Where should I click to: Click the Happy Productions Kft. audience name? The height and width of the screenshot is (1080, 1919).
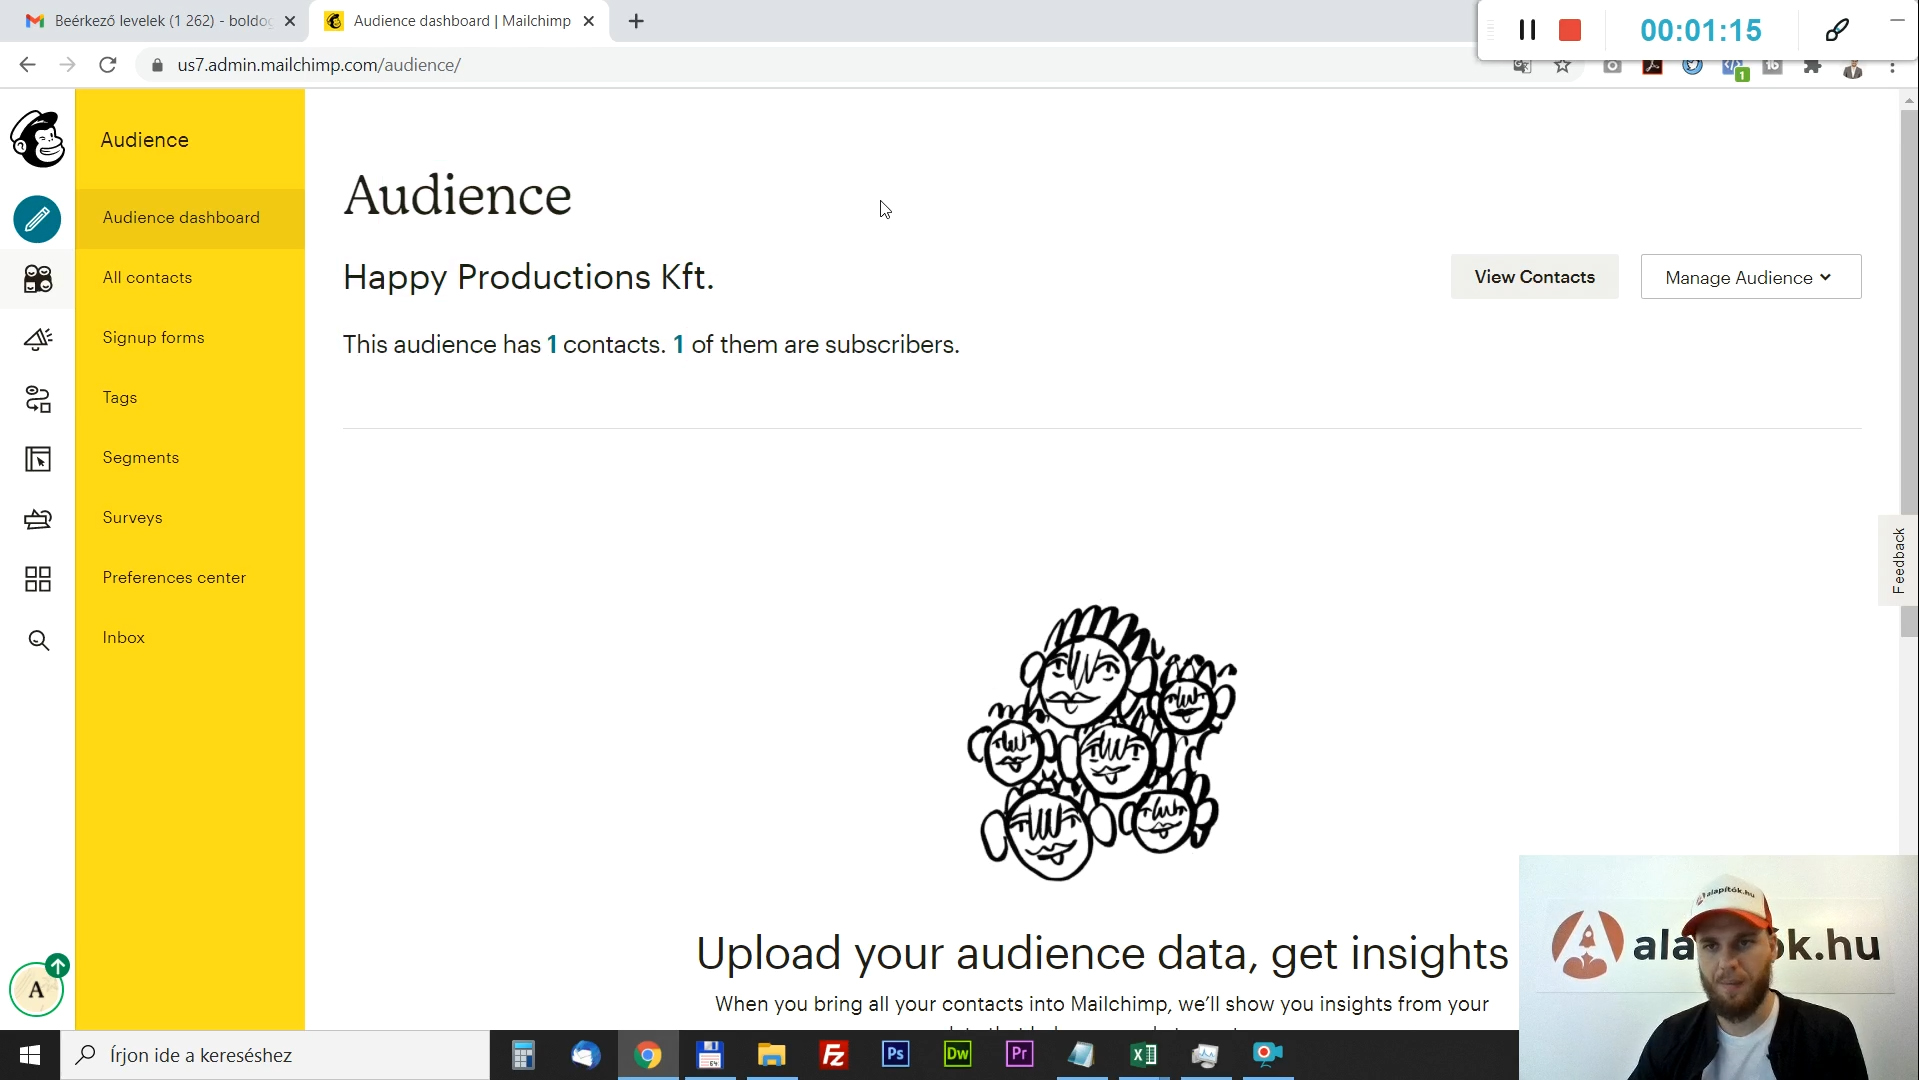(x=528, y=277)
